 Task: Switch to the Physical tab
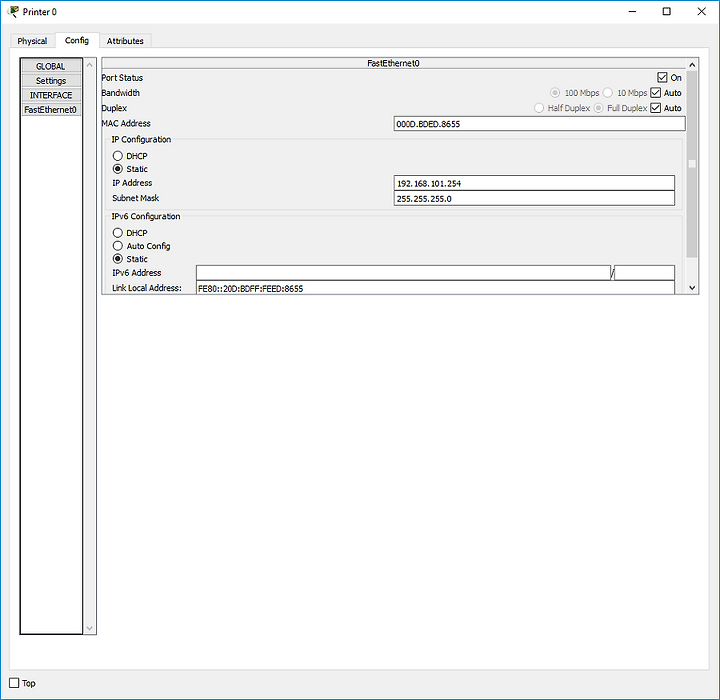click(32, 41)
